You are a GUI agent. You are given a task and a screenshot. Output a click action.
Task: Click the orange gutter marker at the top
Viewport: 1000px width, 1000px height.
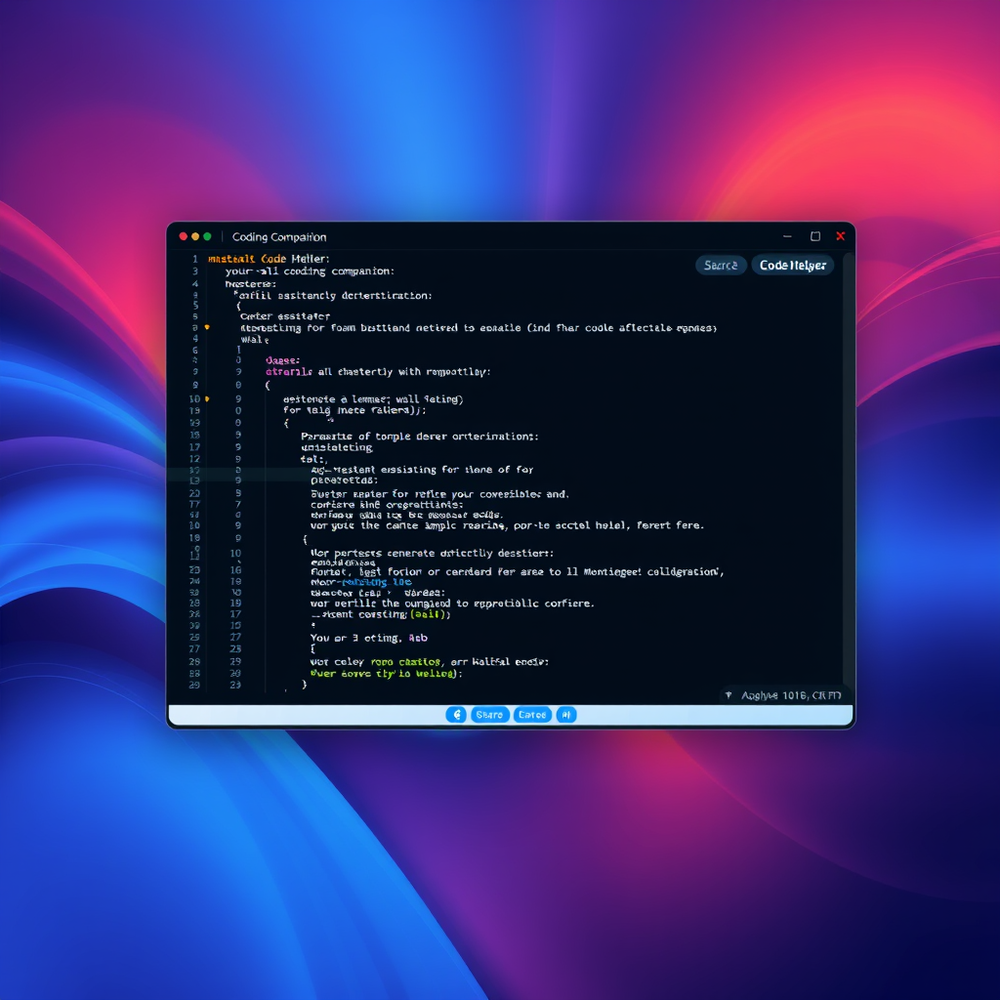pyautogui.click(x=207, y=328)
